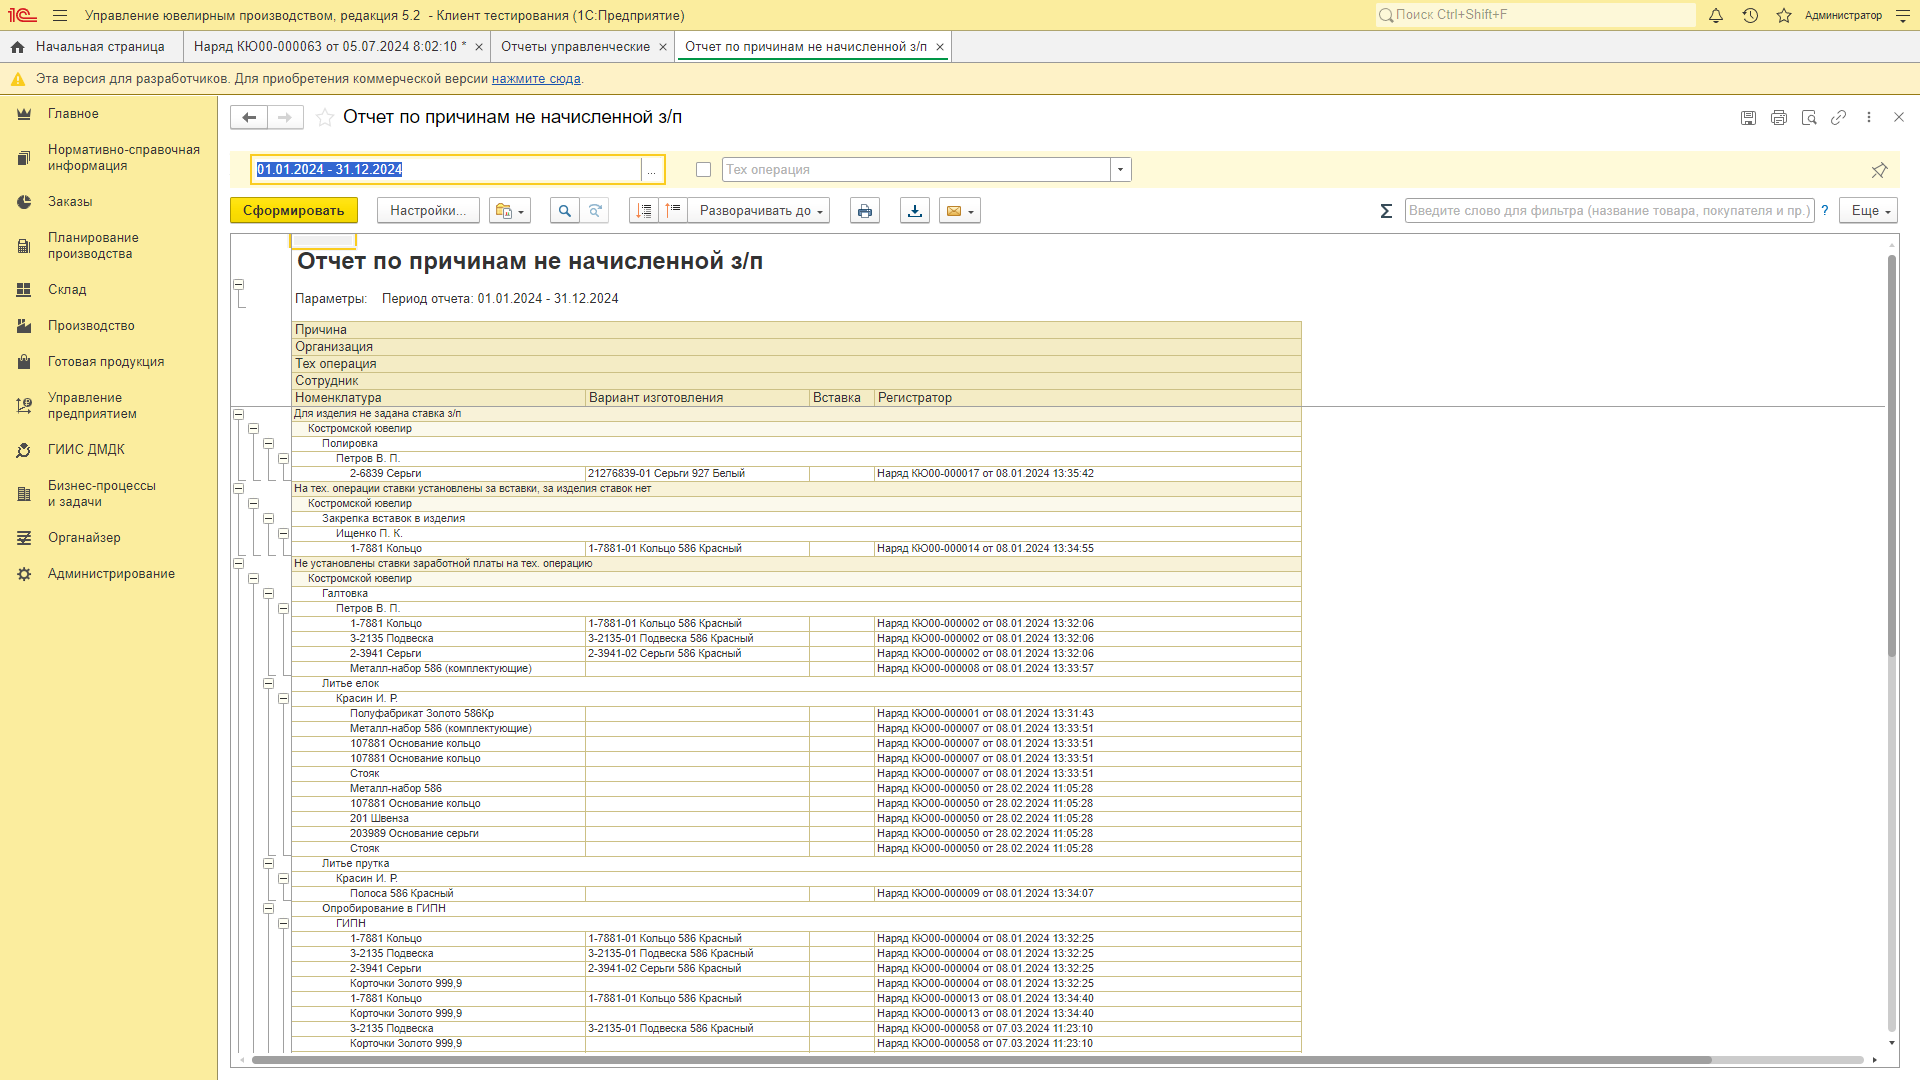1920x1080 pixels.
Task: Collapse Галтовка group node
Action: [269, 594]
